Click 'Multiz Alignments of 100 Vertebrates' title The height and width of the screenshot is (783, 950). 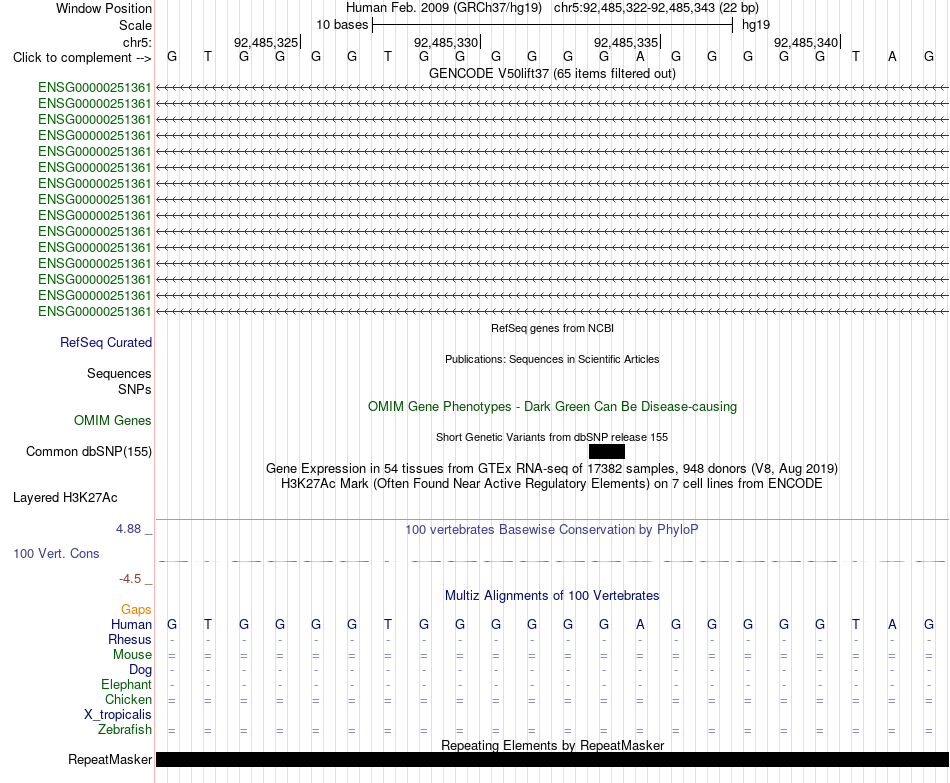pos(552,596)
